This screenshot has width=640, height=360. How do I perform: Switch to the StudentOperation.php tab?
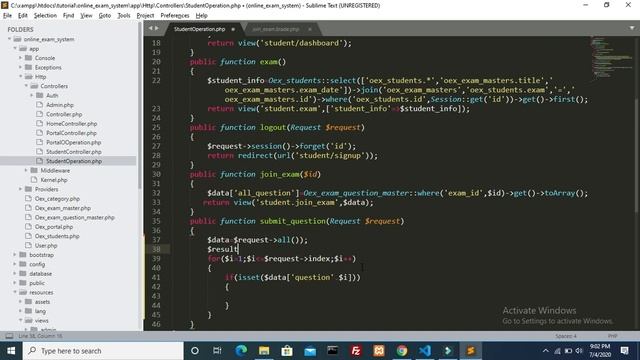[200, 29]
